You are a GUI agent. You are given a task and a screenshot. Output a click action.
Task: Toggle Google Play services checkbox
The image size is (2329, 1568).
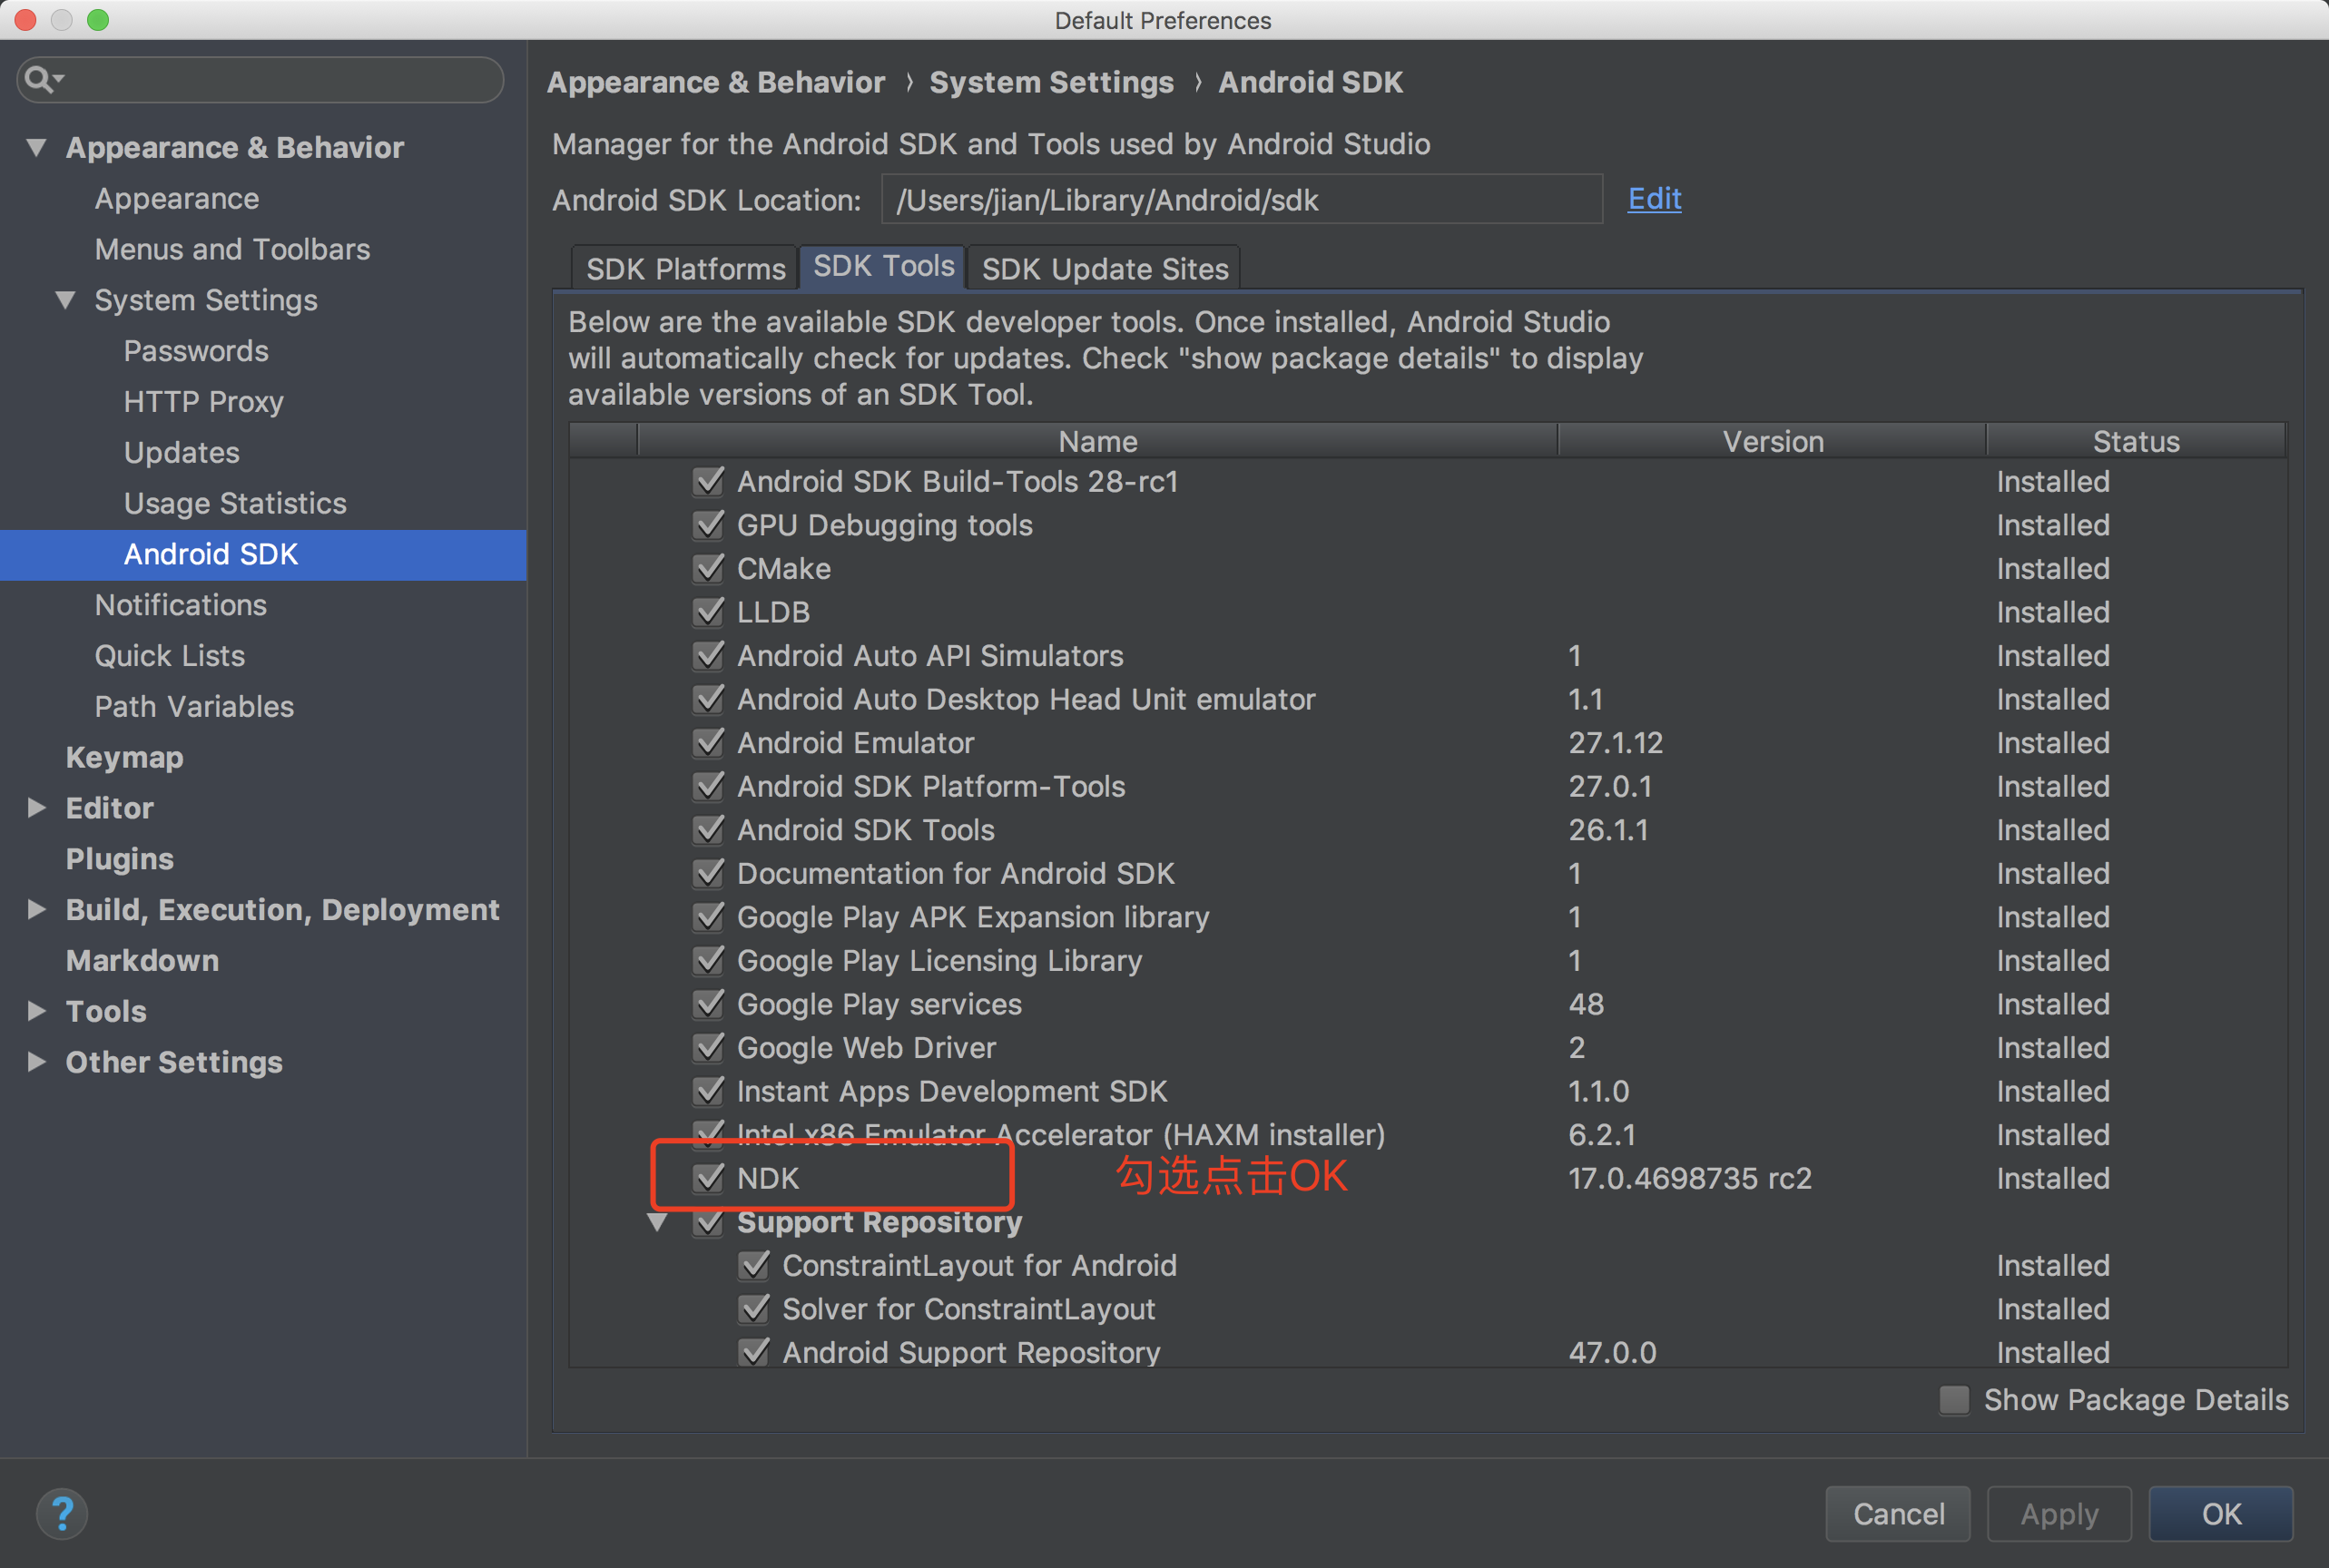[708, 1003]
